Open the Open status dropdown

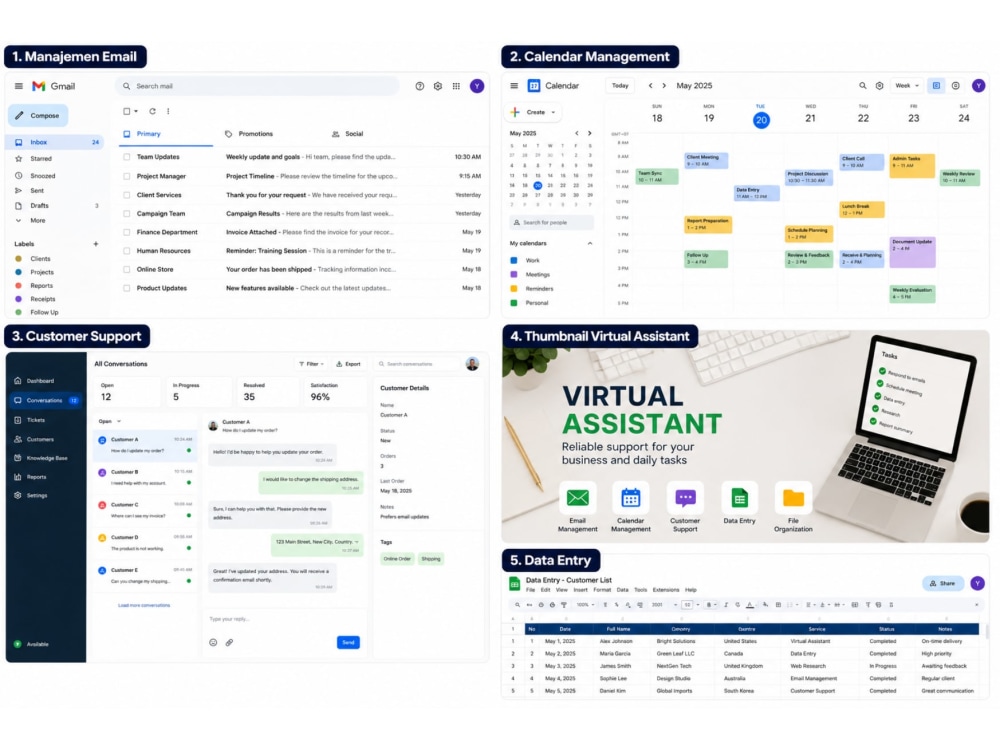(110, 422)
